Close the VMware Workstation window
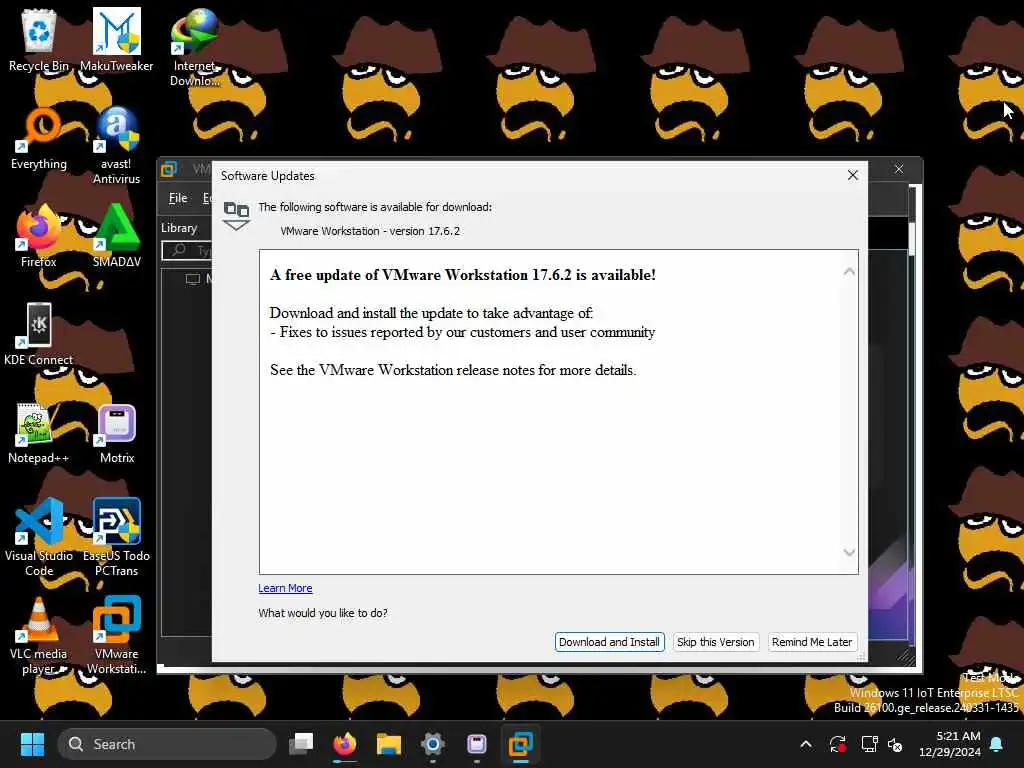This screenshot has height=768, width=1024. pos(899,169)
